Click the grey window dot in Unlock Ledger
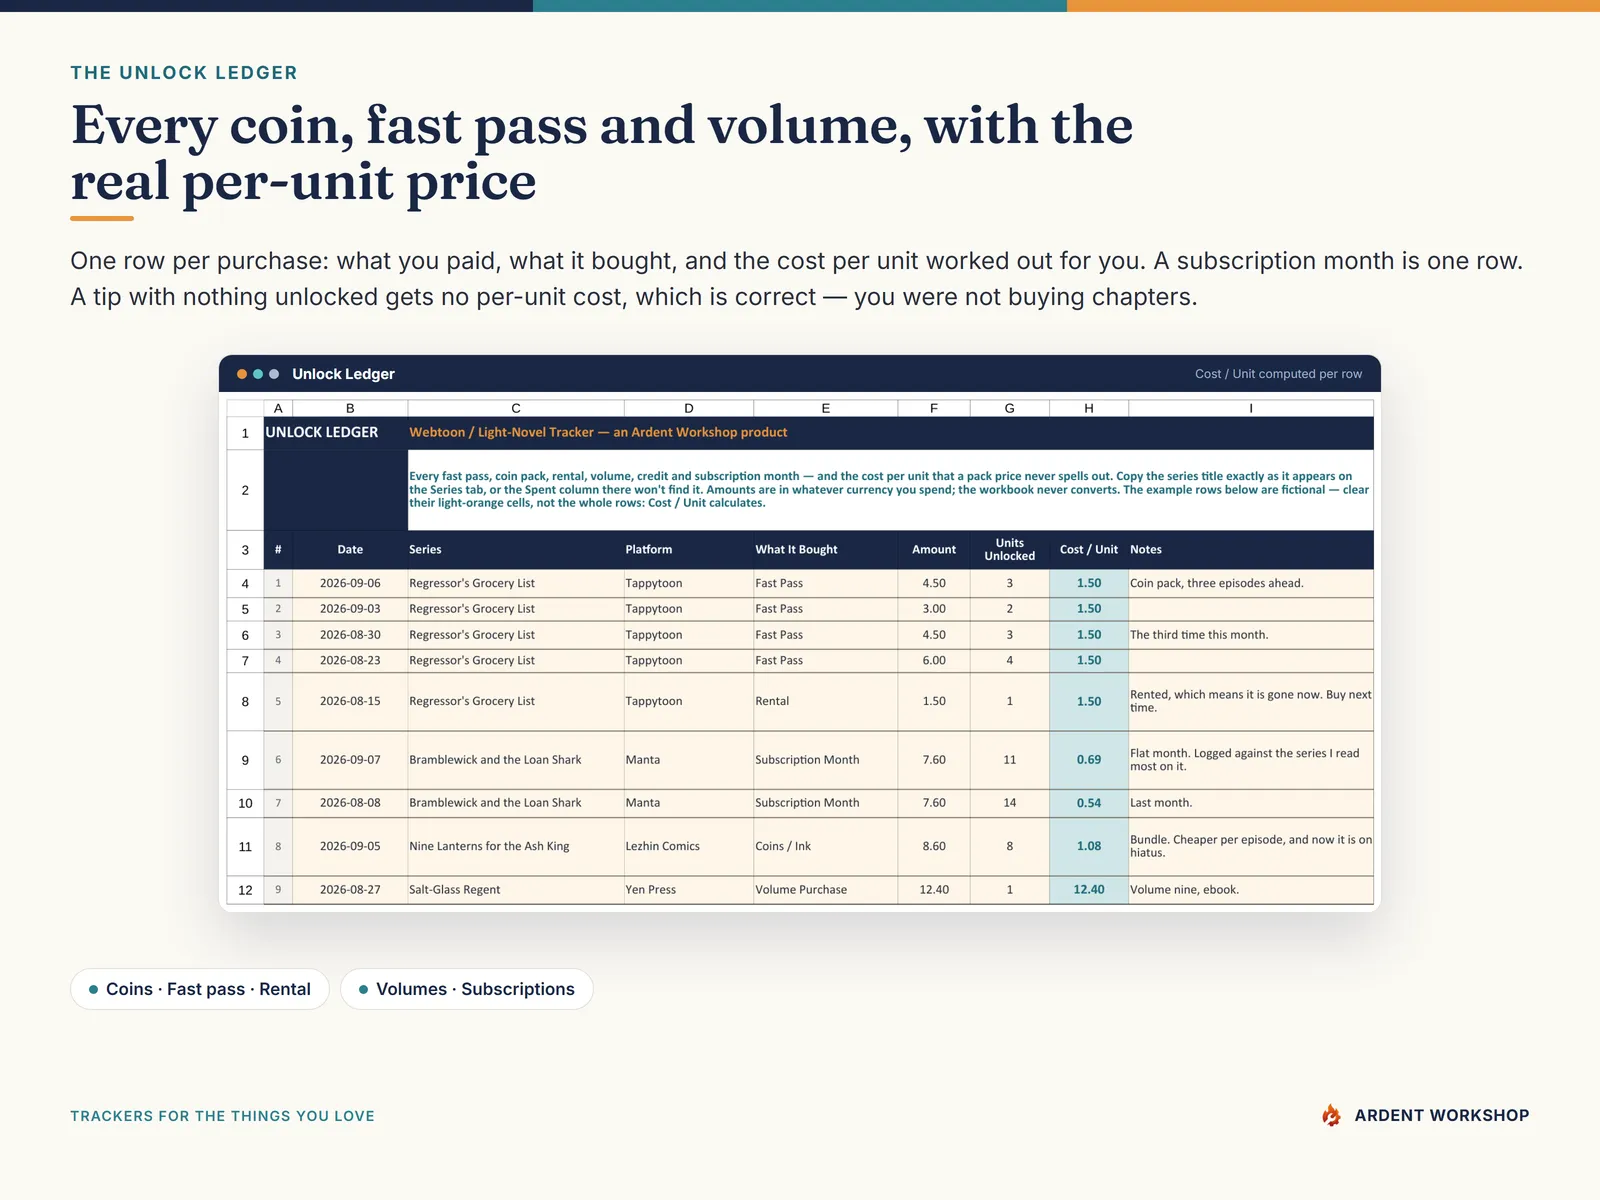The image size is (1600, 1200). pos(274,374)
